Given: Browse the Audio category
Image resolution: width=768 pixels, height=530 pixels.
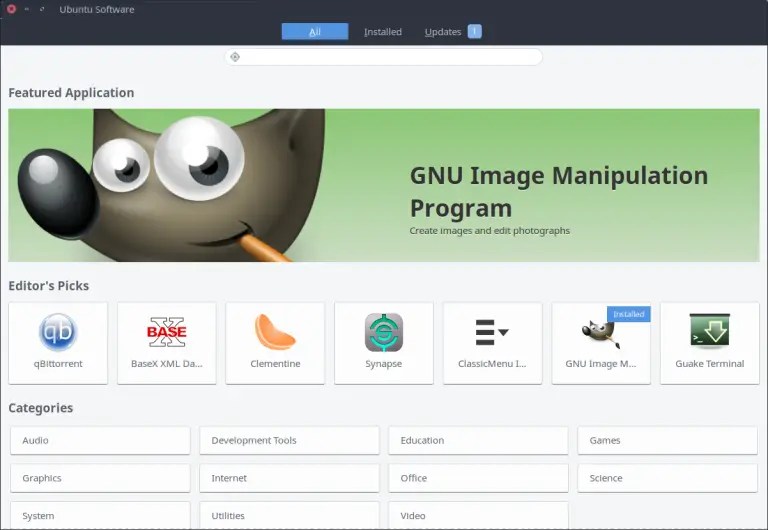Looking at the screenshot, I should tap(100, 440).
